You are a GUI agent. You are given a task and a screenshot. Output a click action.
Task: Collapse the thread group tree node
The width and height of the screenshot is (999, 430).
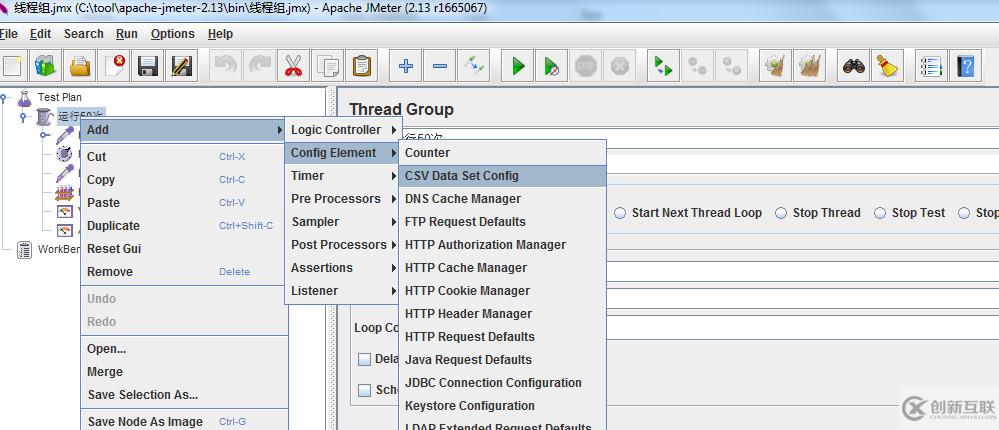pos(24,117)
